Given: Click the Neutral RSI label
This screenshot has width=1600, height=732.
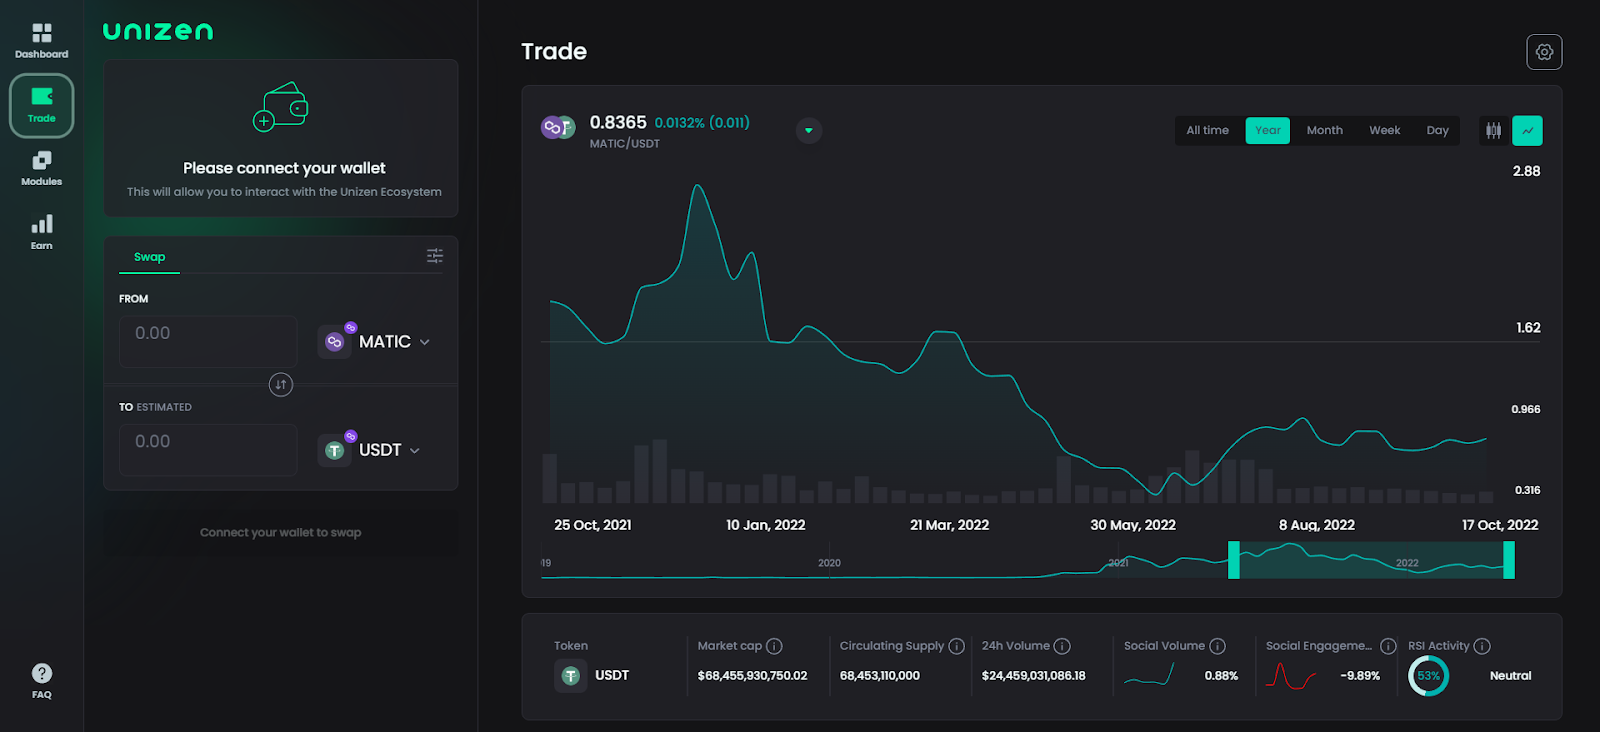Looking at the screenshot, I should click(1510, 676).
